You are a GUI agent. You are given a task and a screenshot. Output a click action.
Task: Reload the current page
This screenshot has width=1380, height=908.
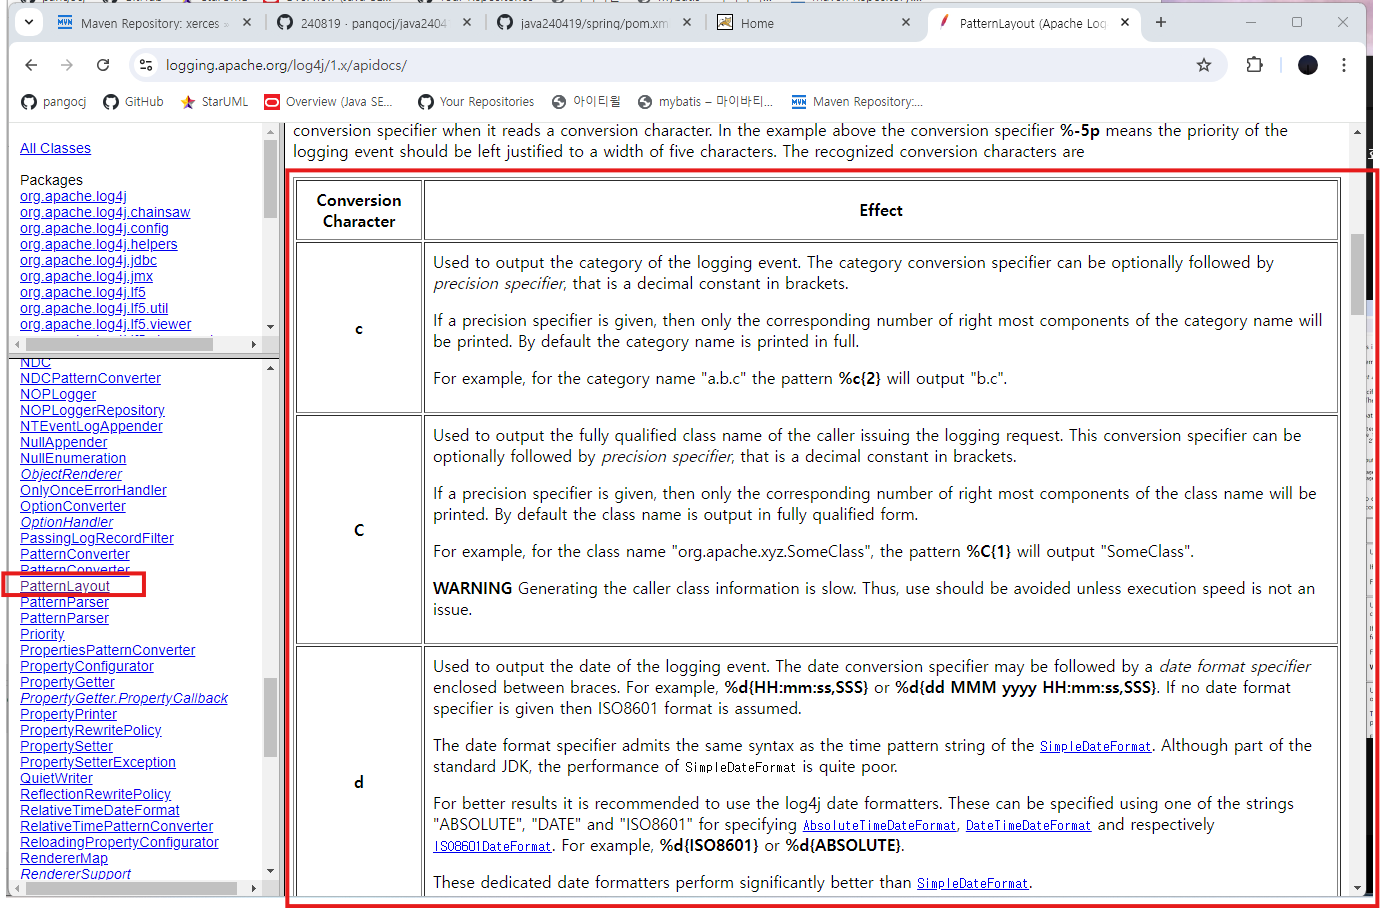coord(103,65)
